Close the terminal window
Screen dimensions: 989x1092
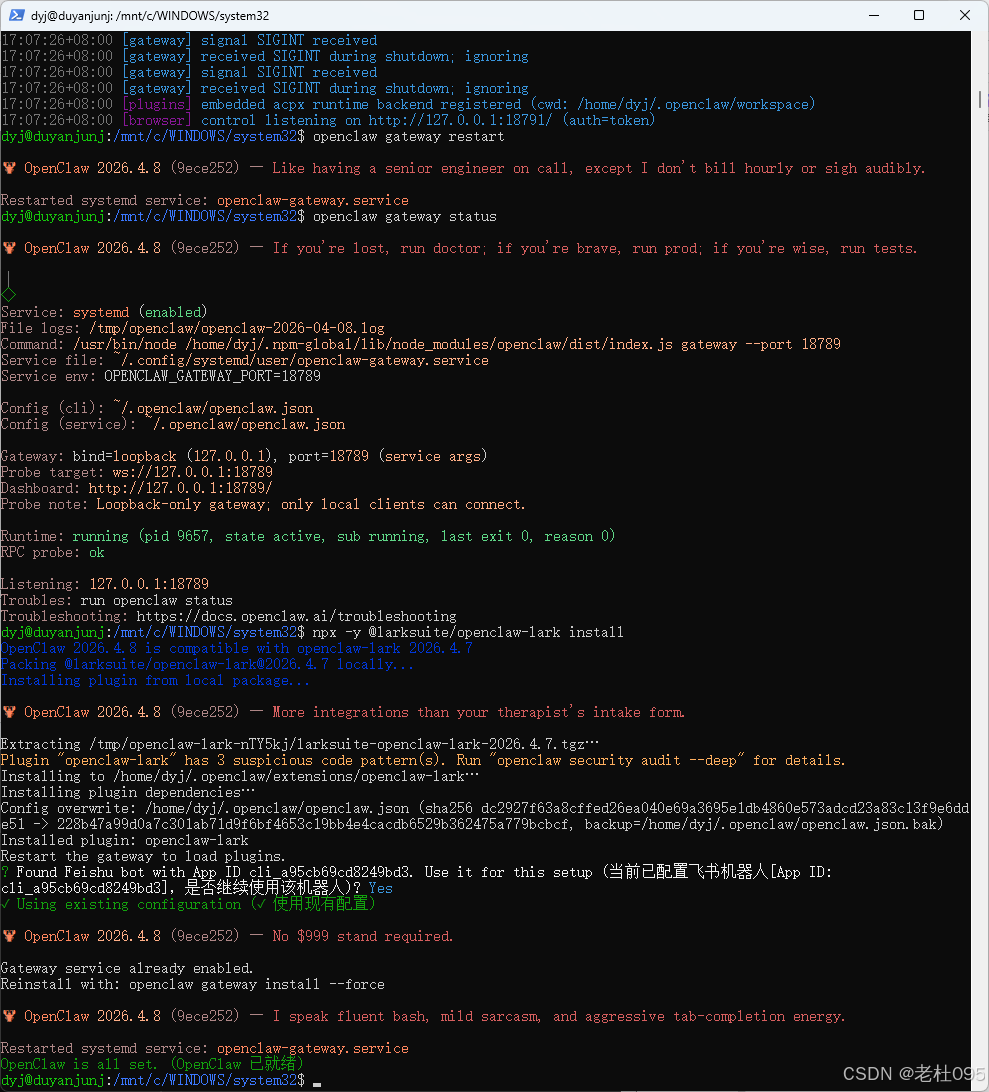(x=965, y=15)
